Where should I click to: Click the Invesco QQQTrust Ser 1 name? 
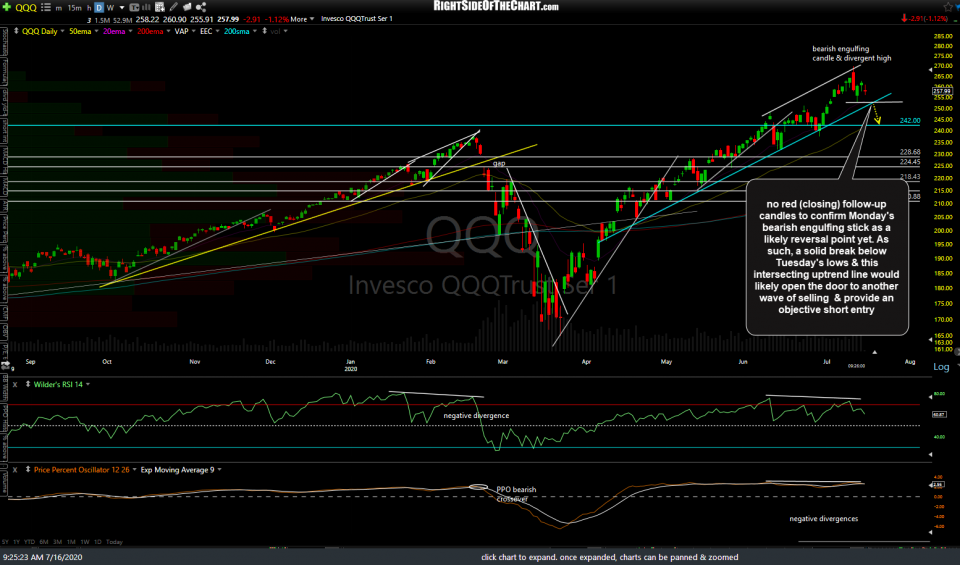tap(357, 19)
